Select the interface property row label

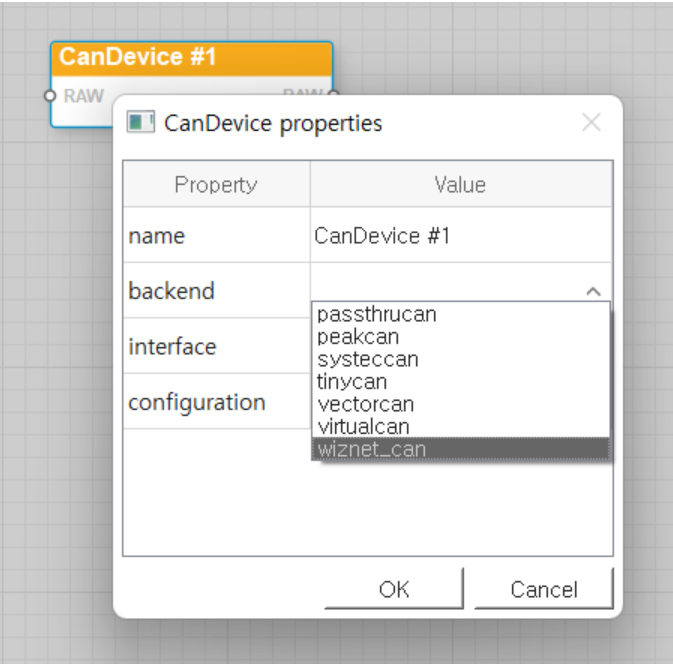(172, 347)
